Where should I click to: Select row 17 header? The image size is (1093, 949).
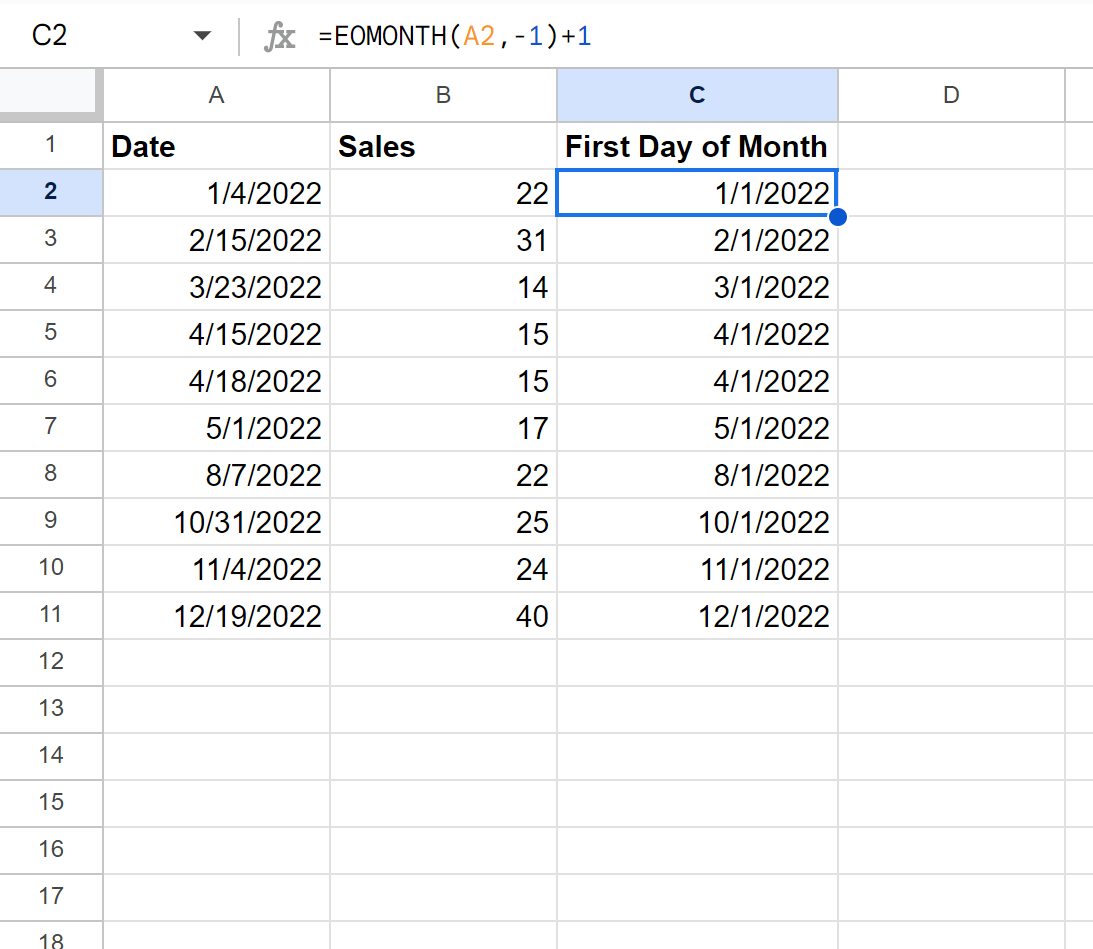pyautogui.click(x=51, y=897)
